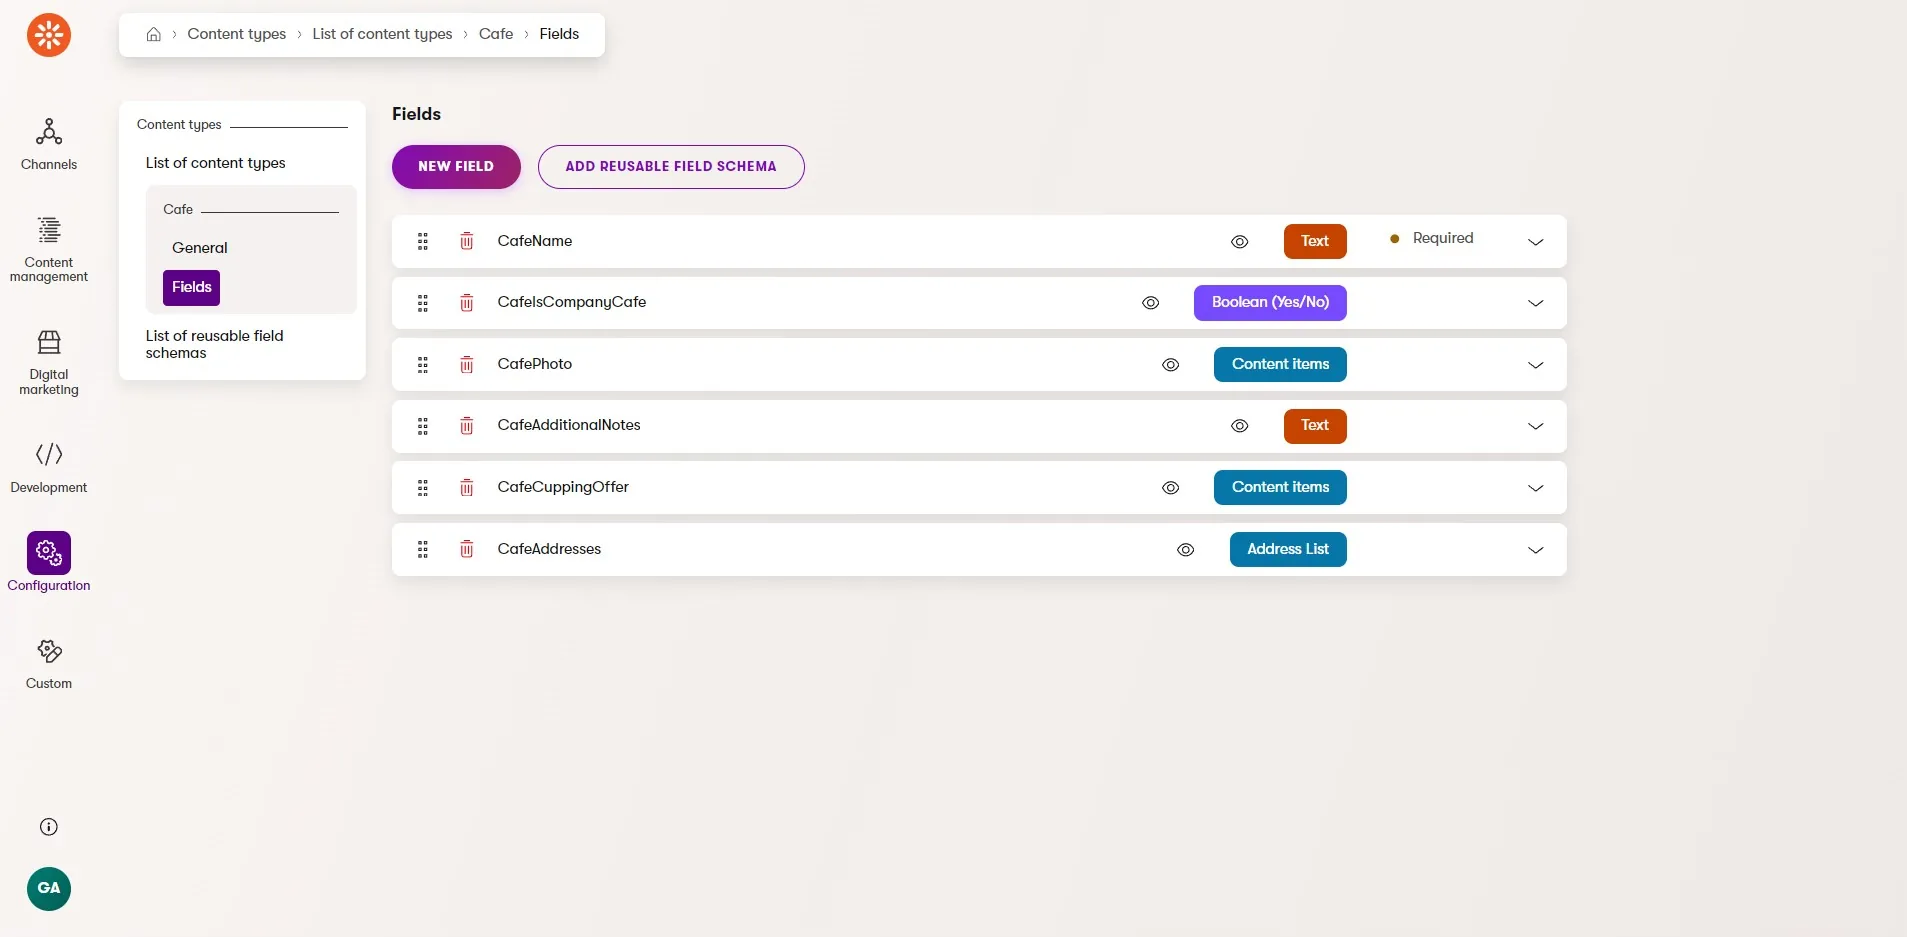Grab the CafeAdditionalNotes row drag handle

pos(423,426)
